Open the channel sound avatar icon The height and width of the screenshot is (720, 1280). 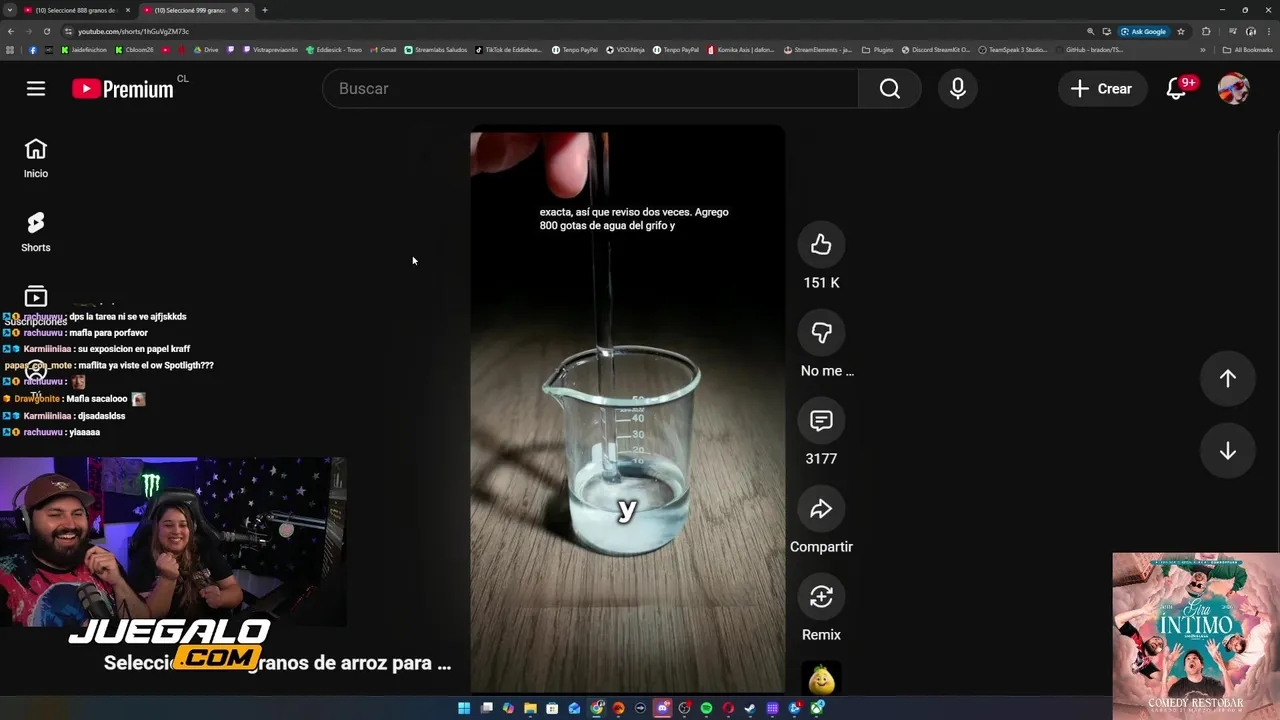[x=821, y=679]
